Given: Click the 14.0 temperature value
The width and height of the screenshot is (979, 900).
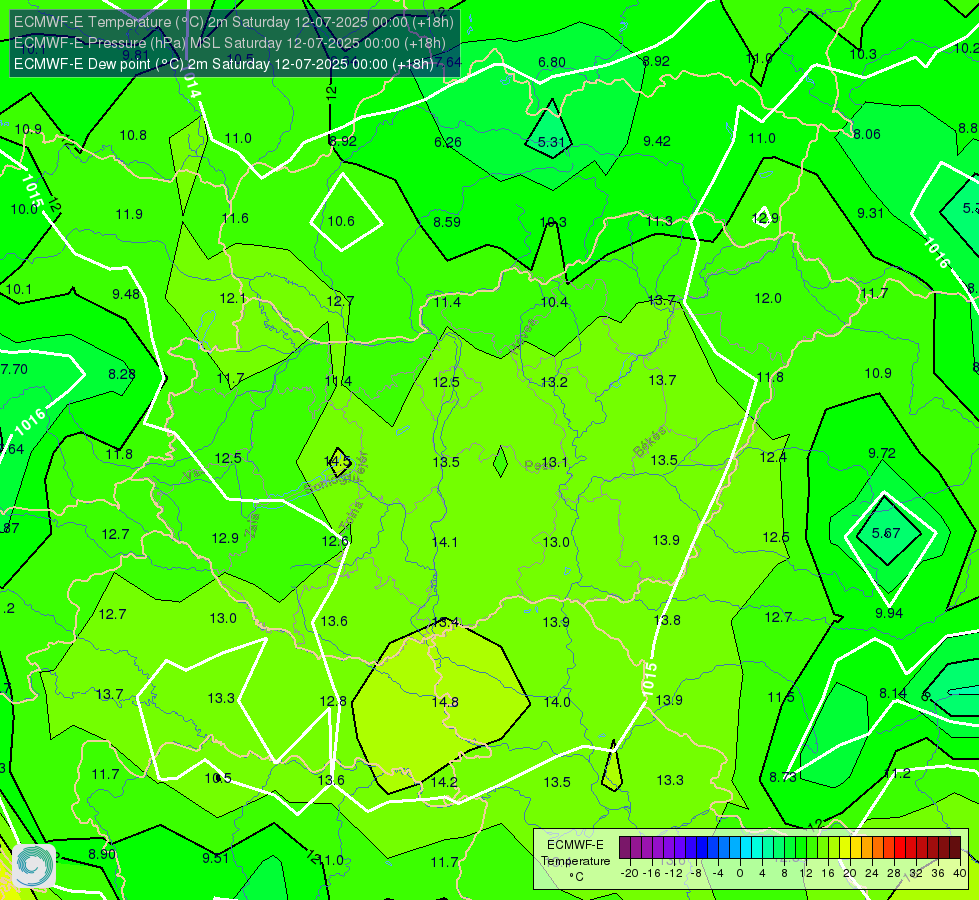Looking at the screenshot, I should pyautogui.click(x=557, y=703).
